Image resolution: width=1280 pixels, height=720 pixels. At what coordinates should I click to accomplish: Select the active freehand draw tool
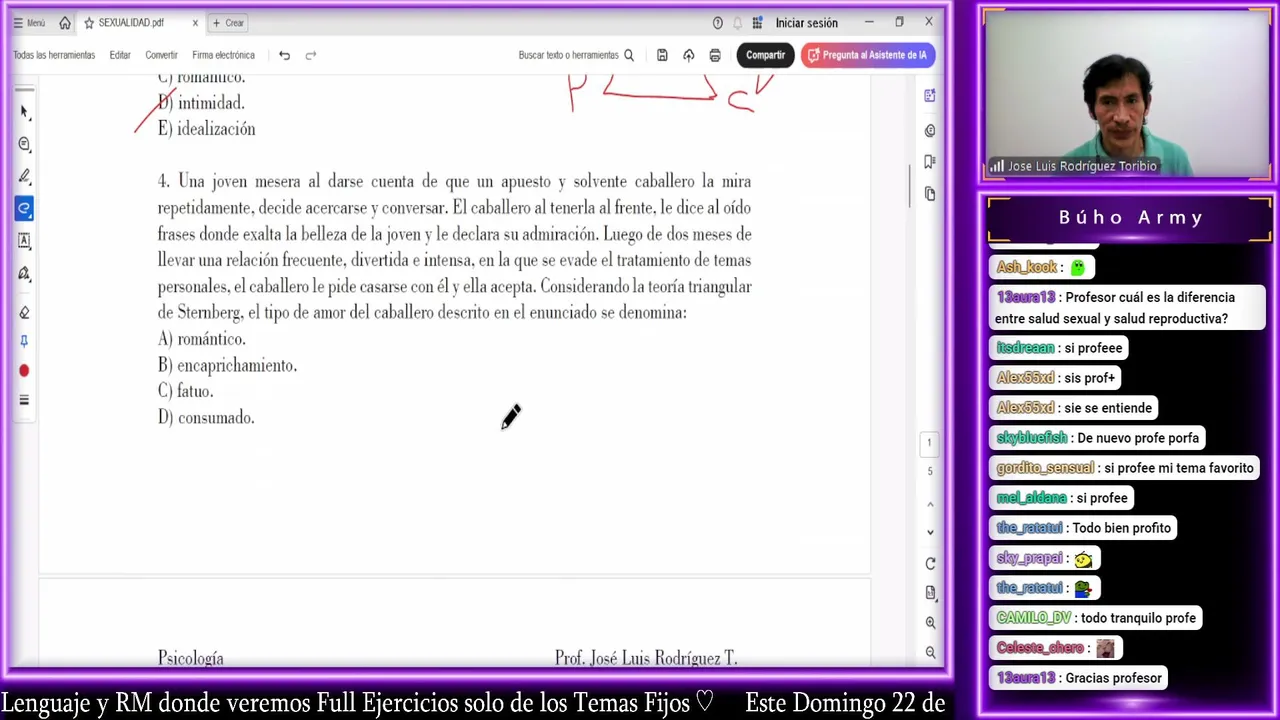point(24,208)
